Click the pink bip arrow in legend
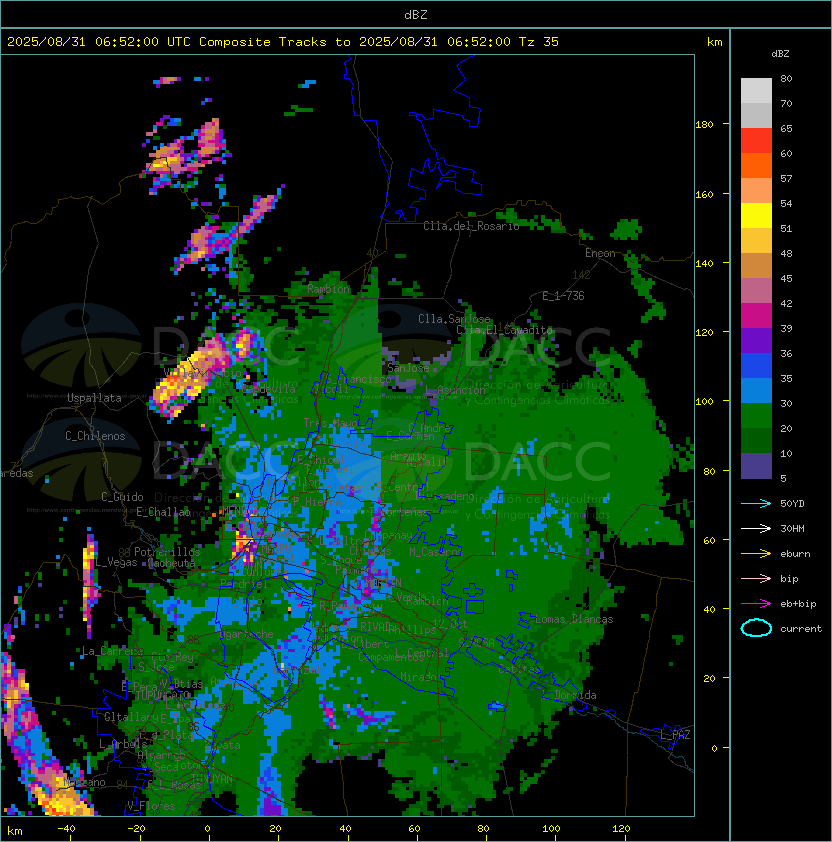Screen dimensions: 832x842 pos(756,578)
